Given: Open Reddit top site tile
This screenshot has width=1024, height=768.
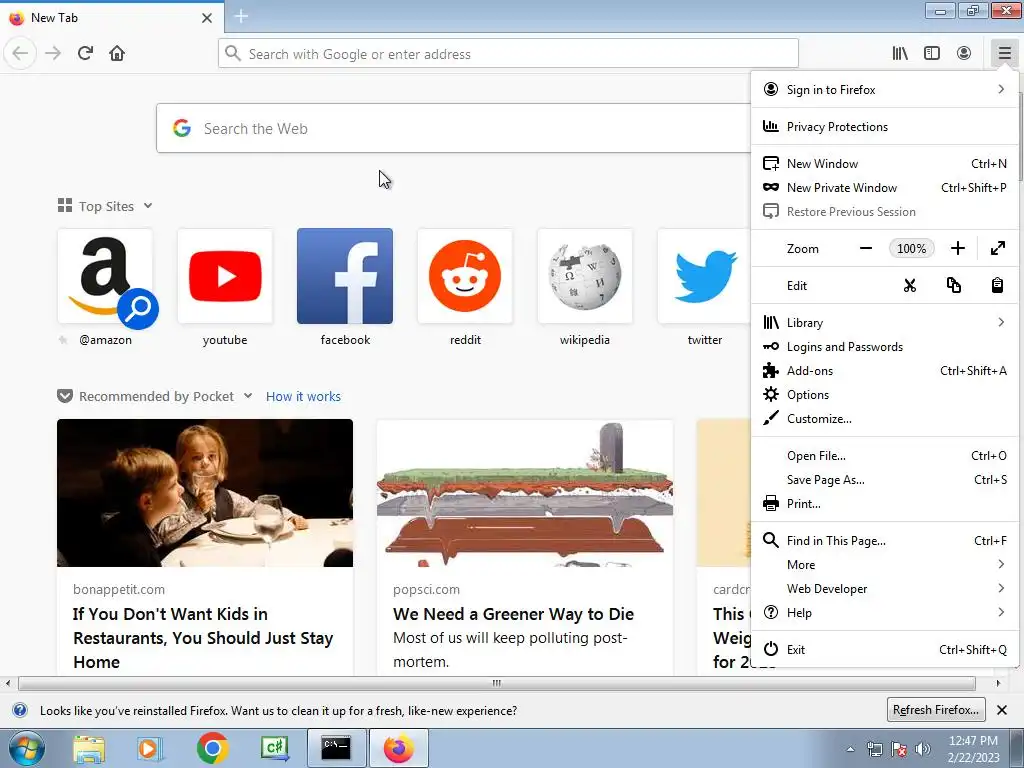Looking at the screenshot, I should (465, 276).
